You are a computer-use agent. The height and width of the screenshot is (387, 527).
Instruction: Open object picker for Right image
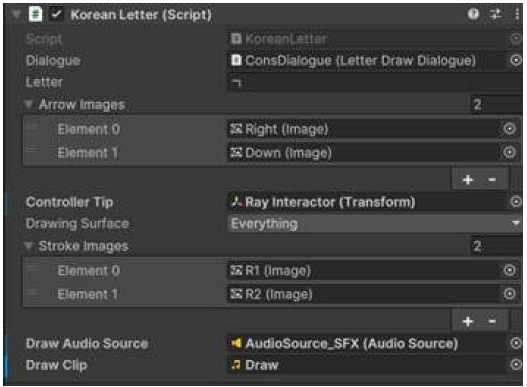[510, 129]
